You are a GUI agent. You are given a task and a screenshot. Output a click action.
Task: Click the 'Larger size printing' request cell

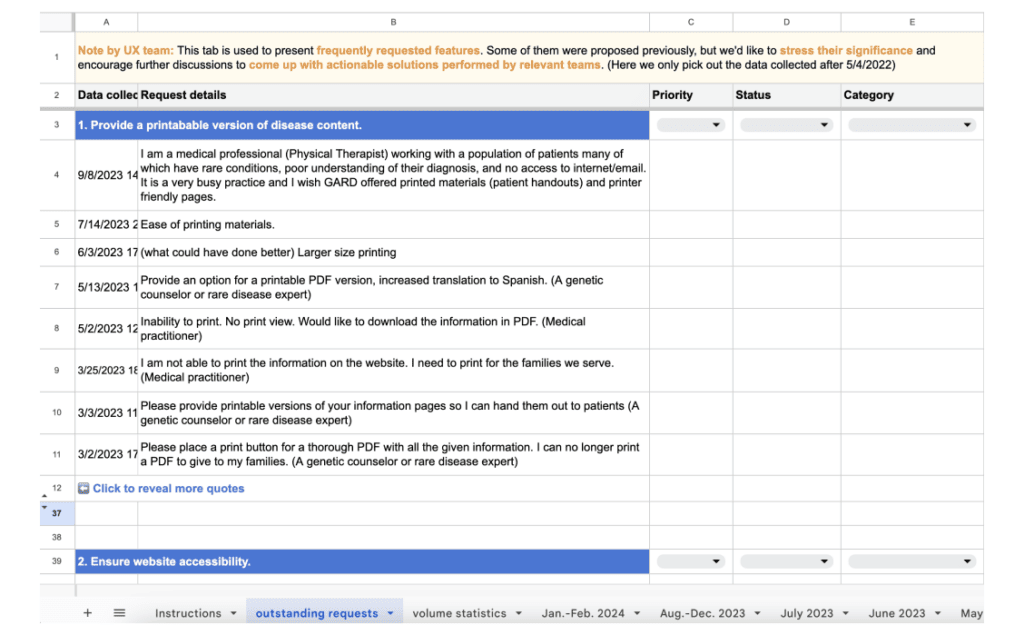tap(393, 252)
